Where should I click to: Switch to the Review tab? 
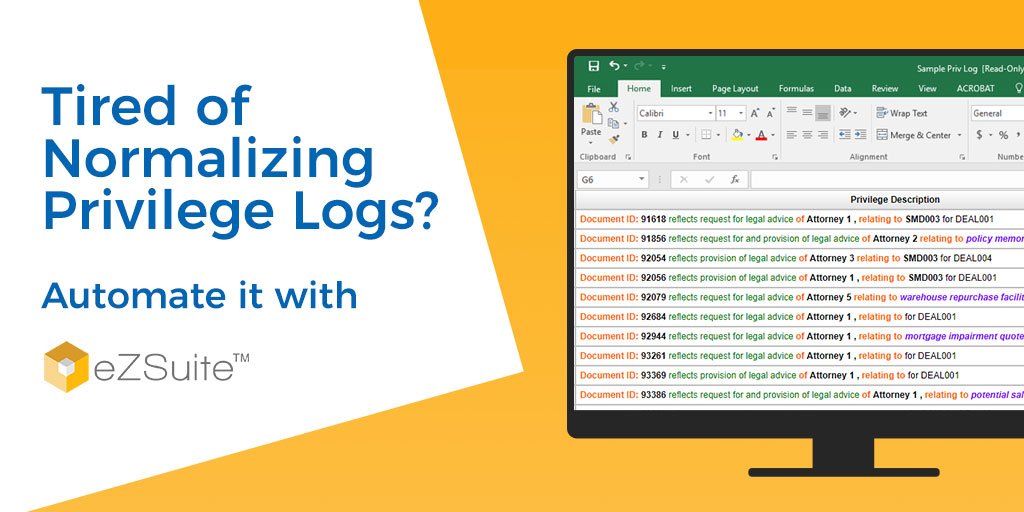click(x=885, y=89)
